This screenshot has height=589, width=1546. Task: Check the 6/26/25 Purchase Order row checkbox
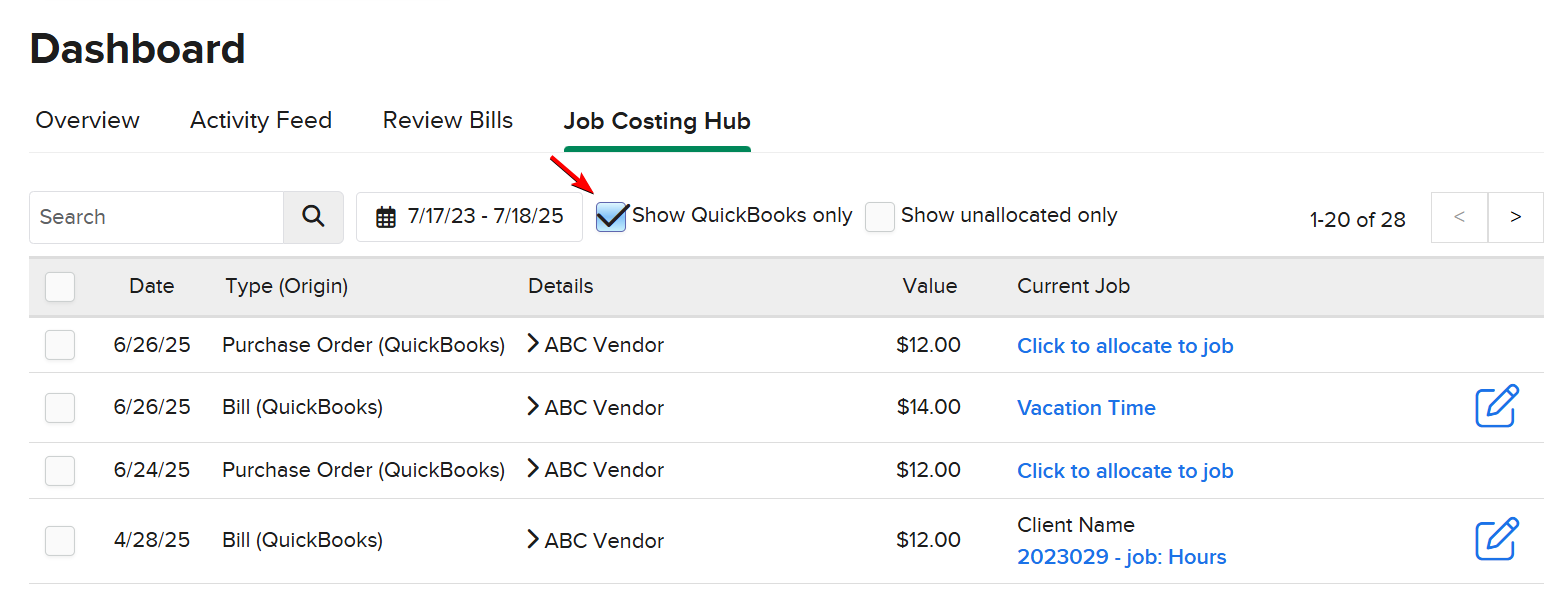60,344
